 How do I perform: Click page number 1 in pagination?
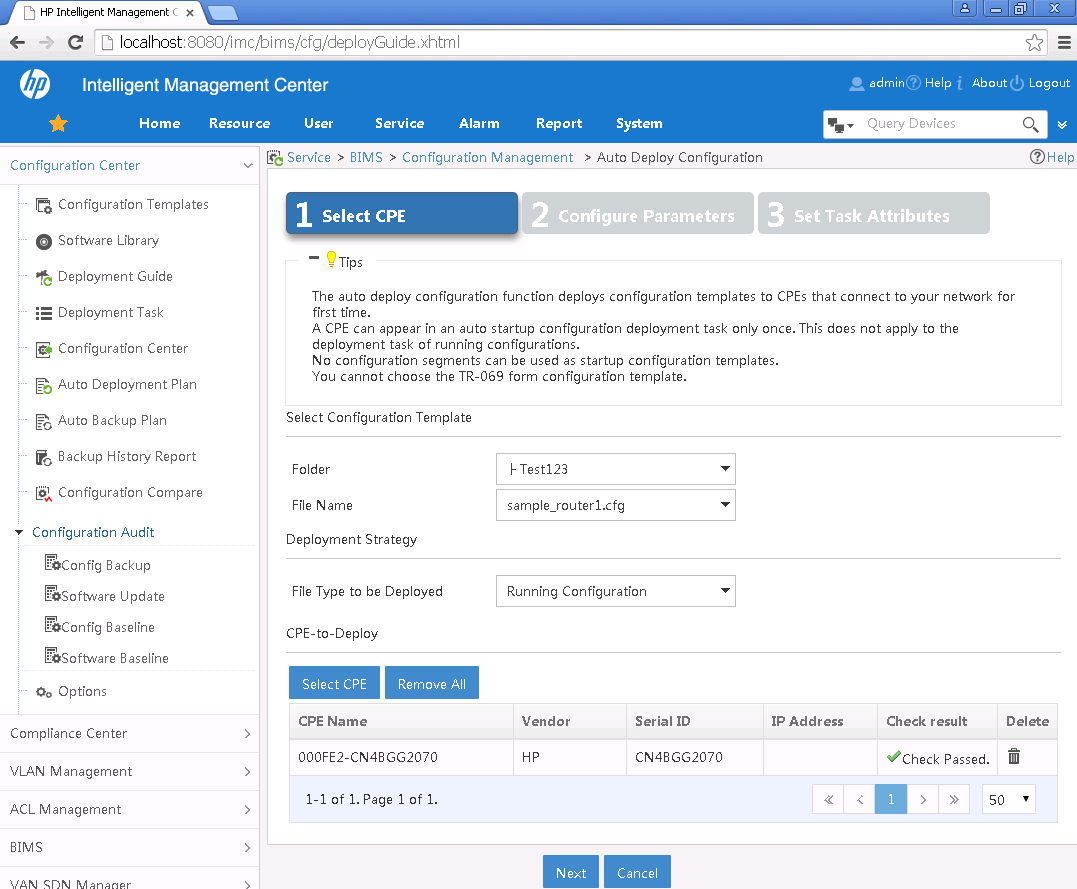891,799
